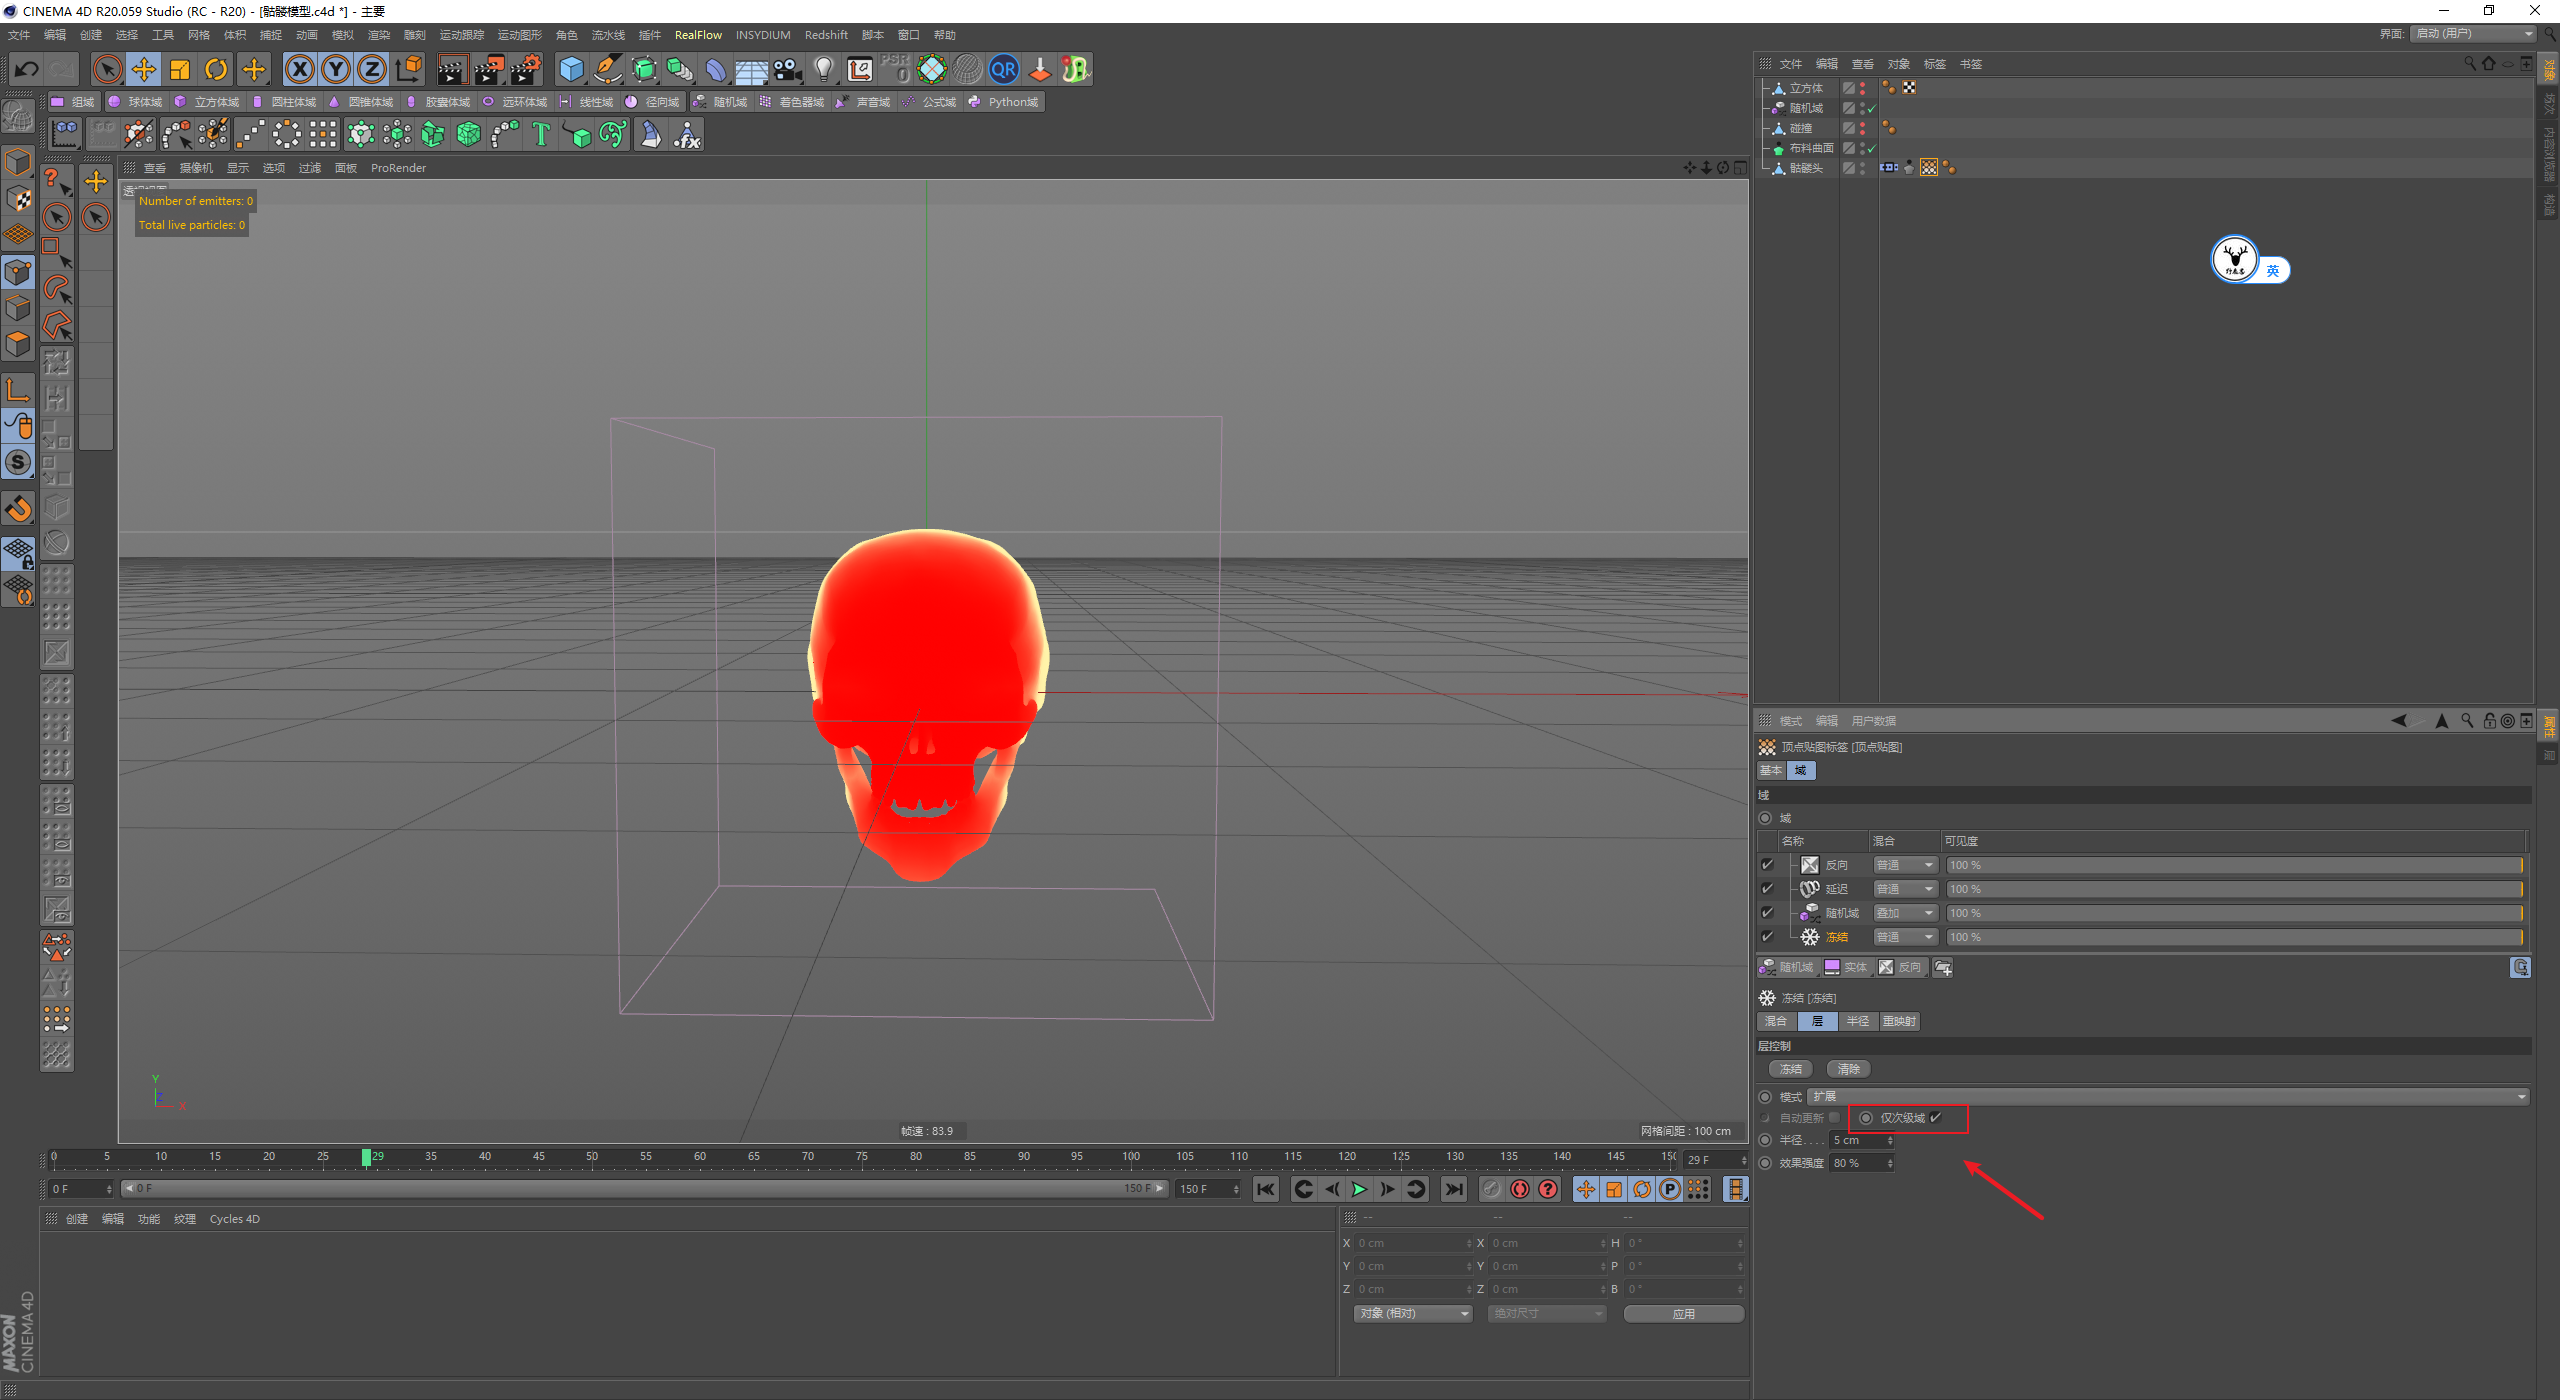Image resolution: width=2560 pixels, height=1400 pixels.
Task: Open blend mode dropdown for 随机域 layer
Action: [x=1905, y=913]
